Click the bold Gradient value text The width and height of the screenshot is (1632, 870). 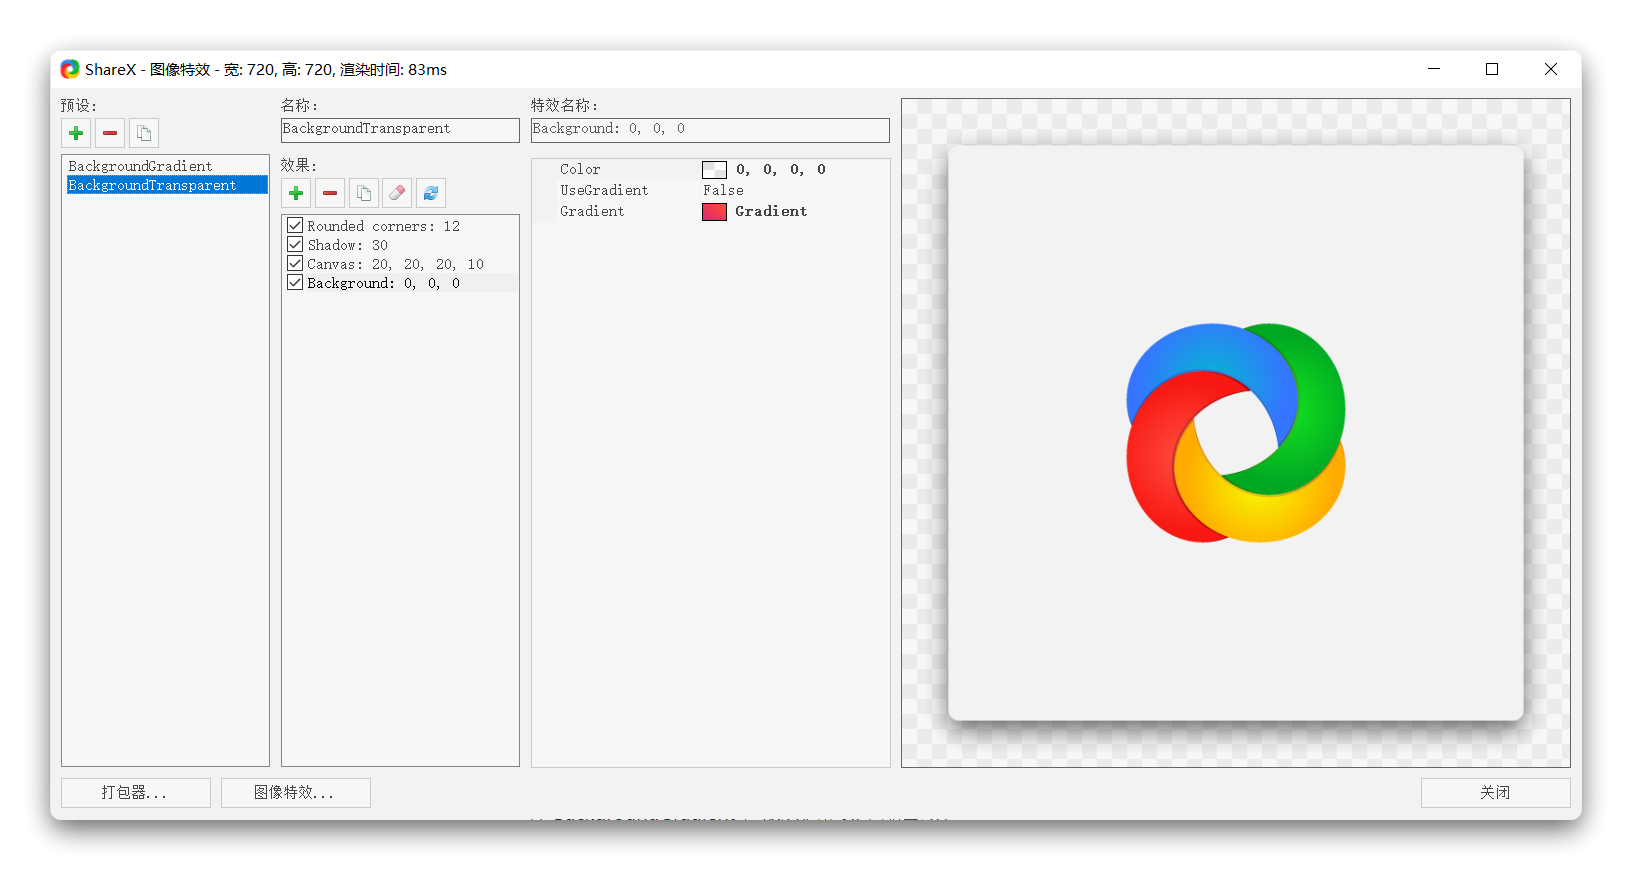click(x=771, y=212)
